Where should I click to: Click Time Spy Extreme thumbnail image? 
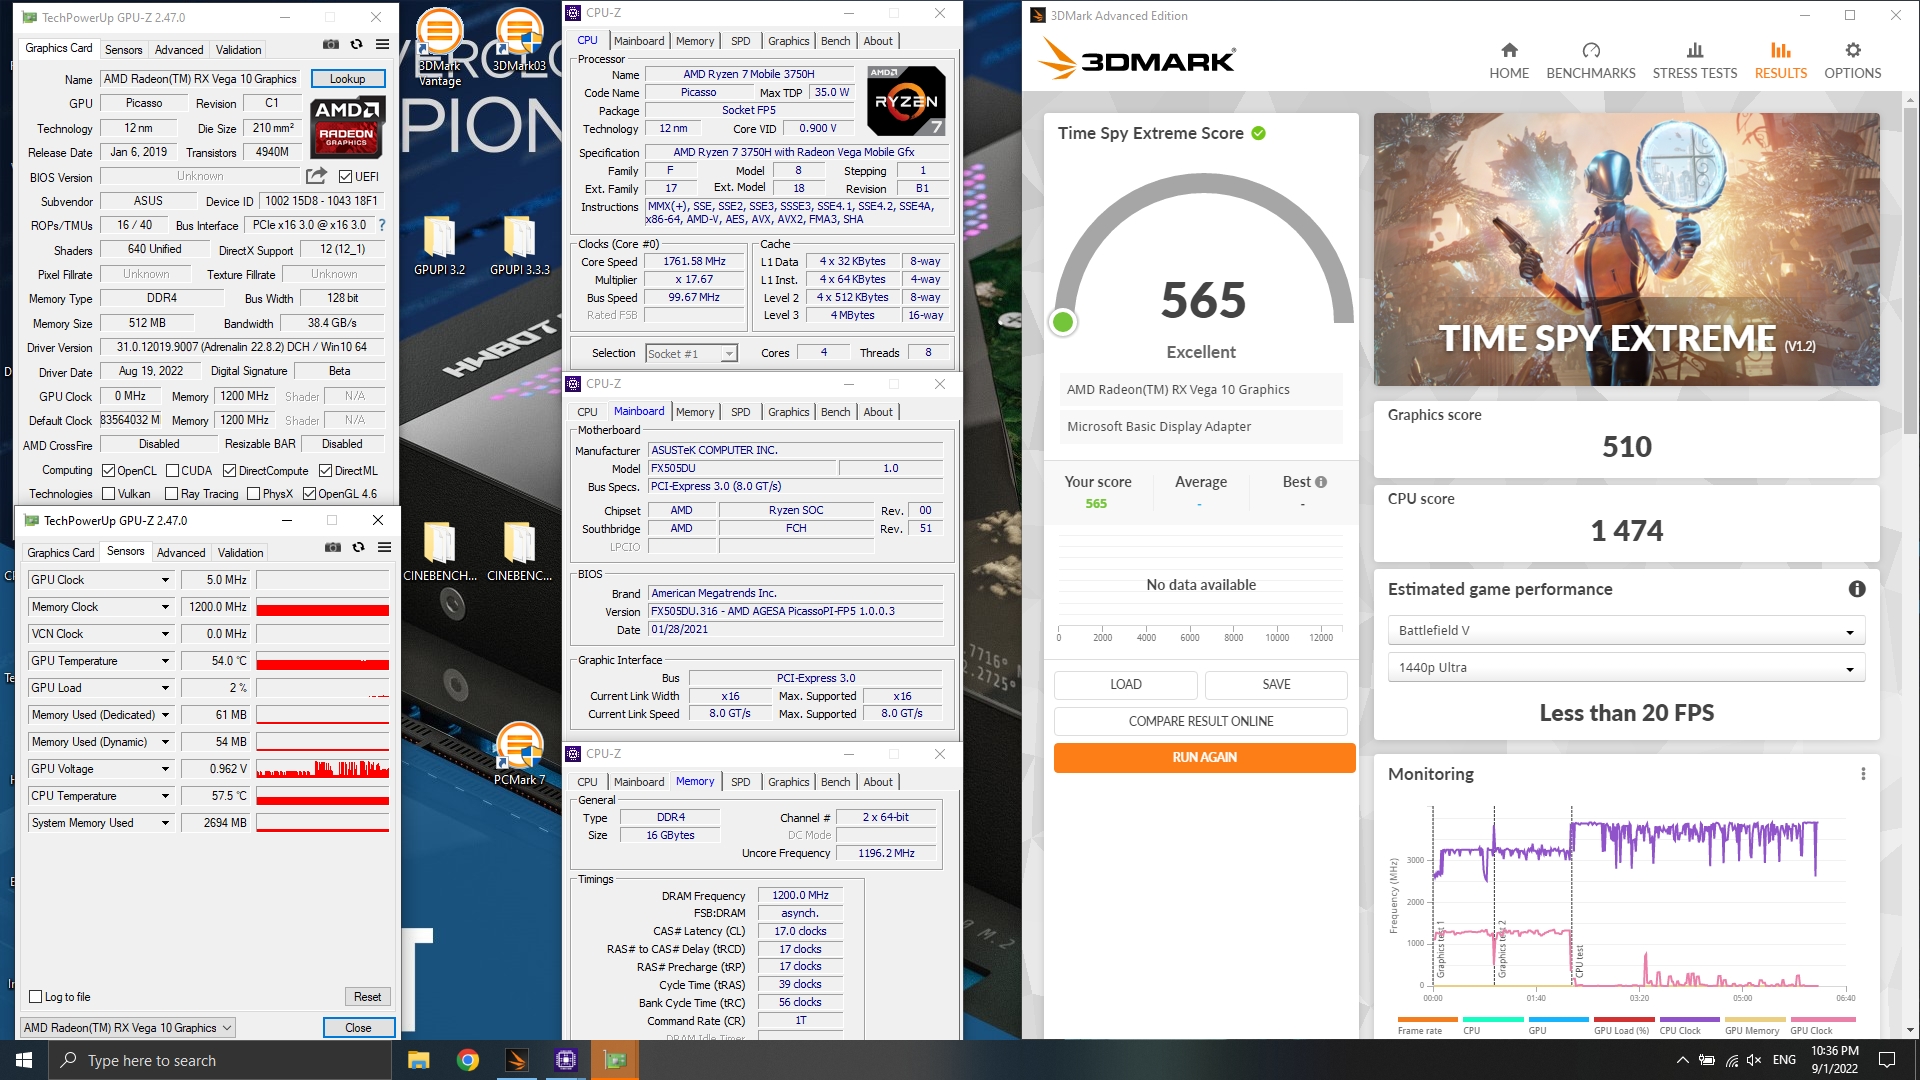point(1626,249)
